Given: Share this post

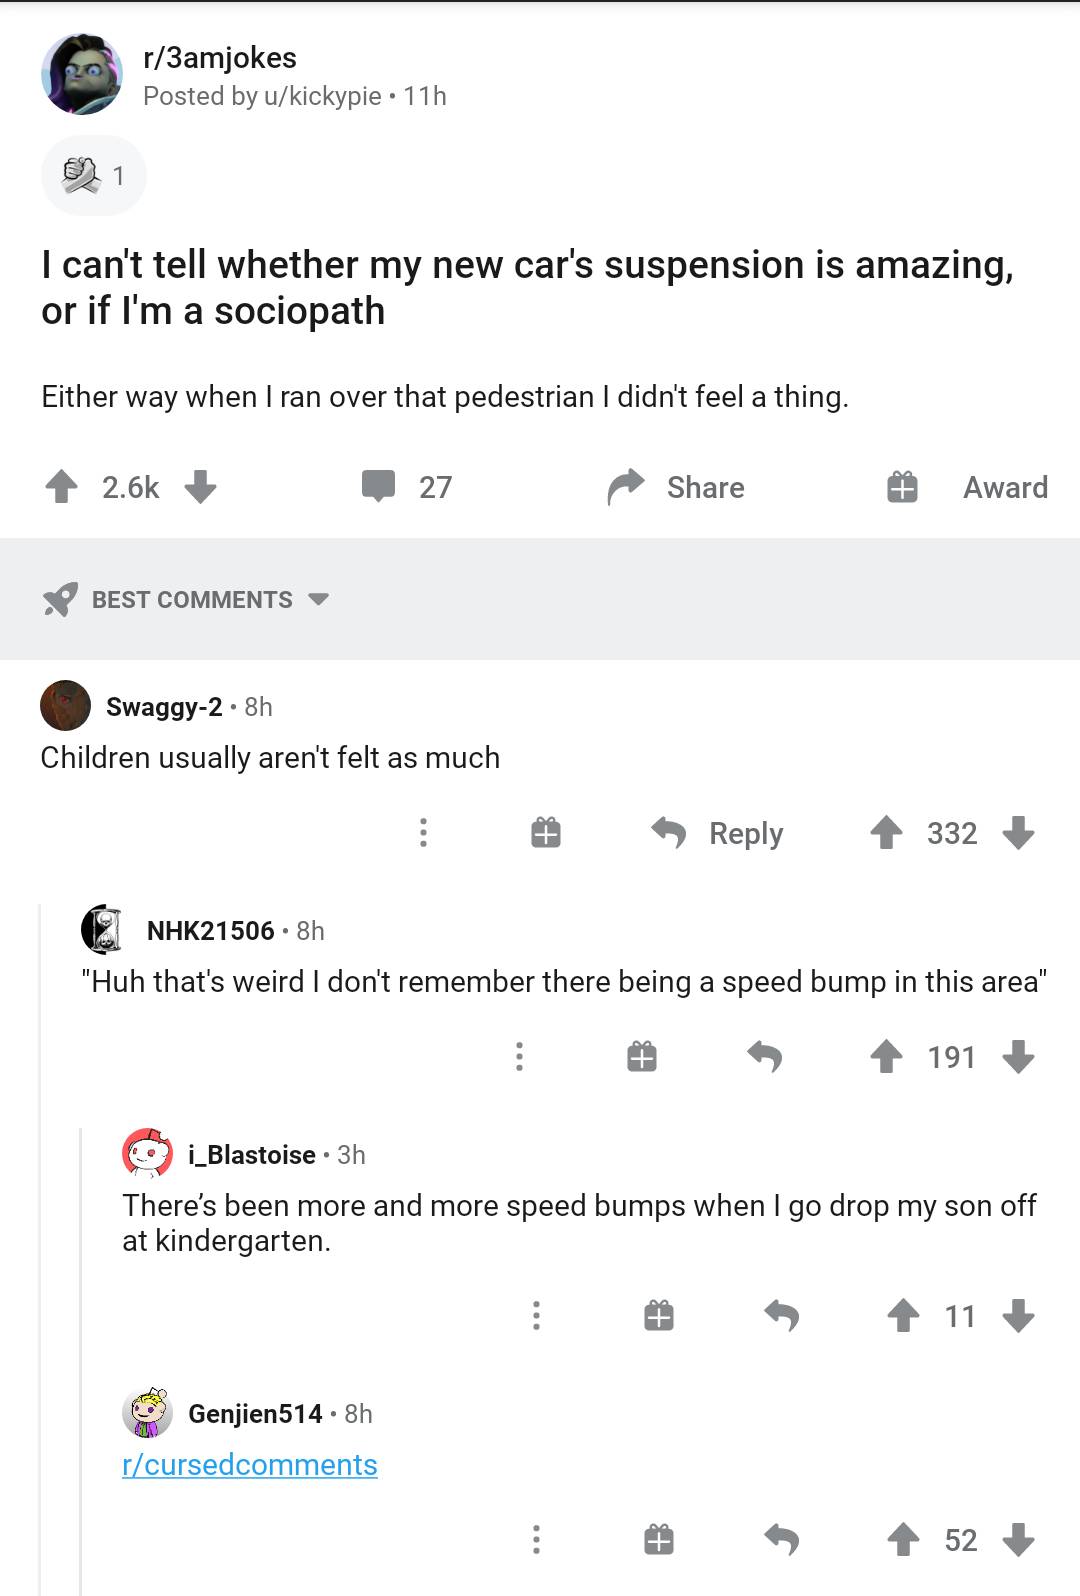Looking at the screenshot, I should point(677,487).
